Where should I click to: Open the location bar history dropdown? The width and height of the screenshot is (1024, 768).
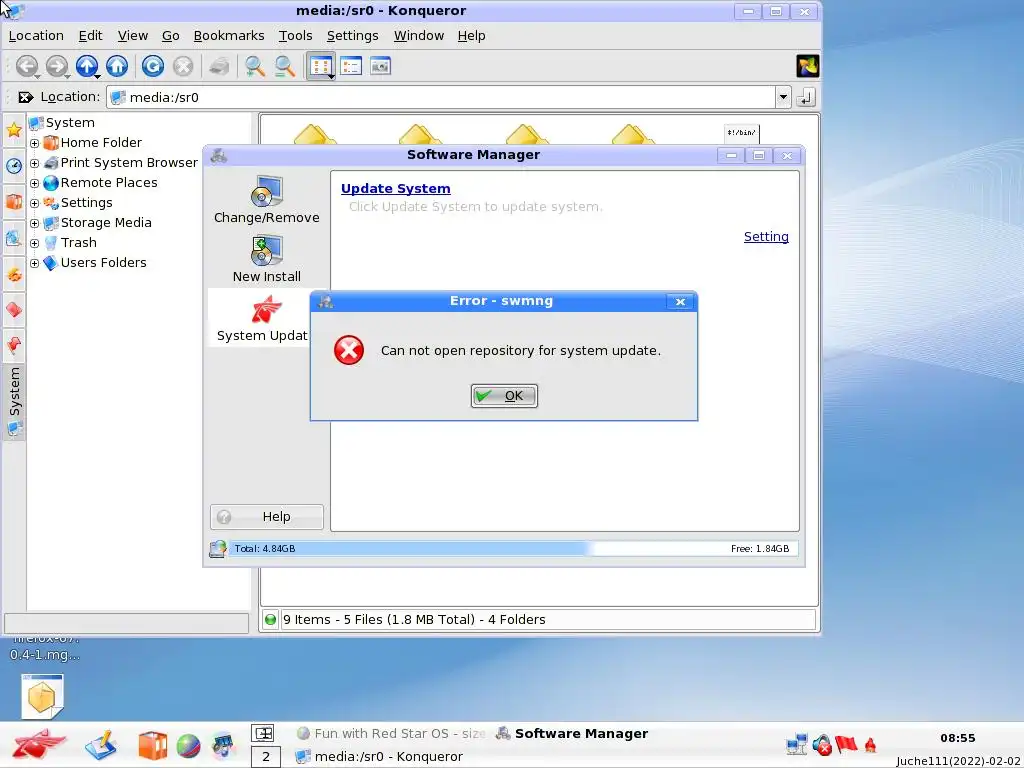tap(783, 97)
